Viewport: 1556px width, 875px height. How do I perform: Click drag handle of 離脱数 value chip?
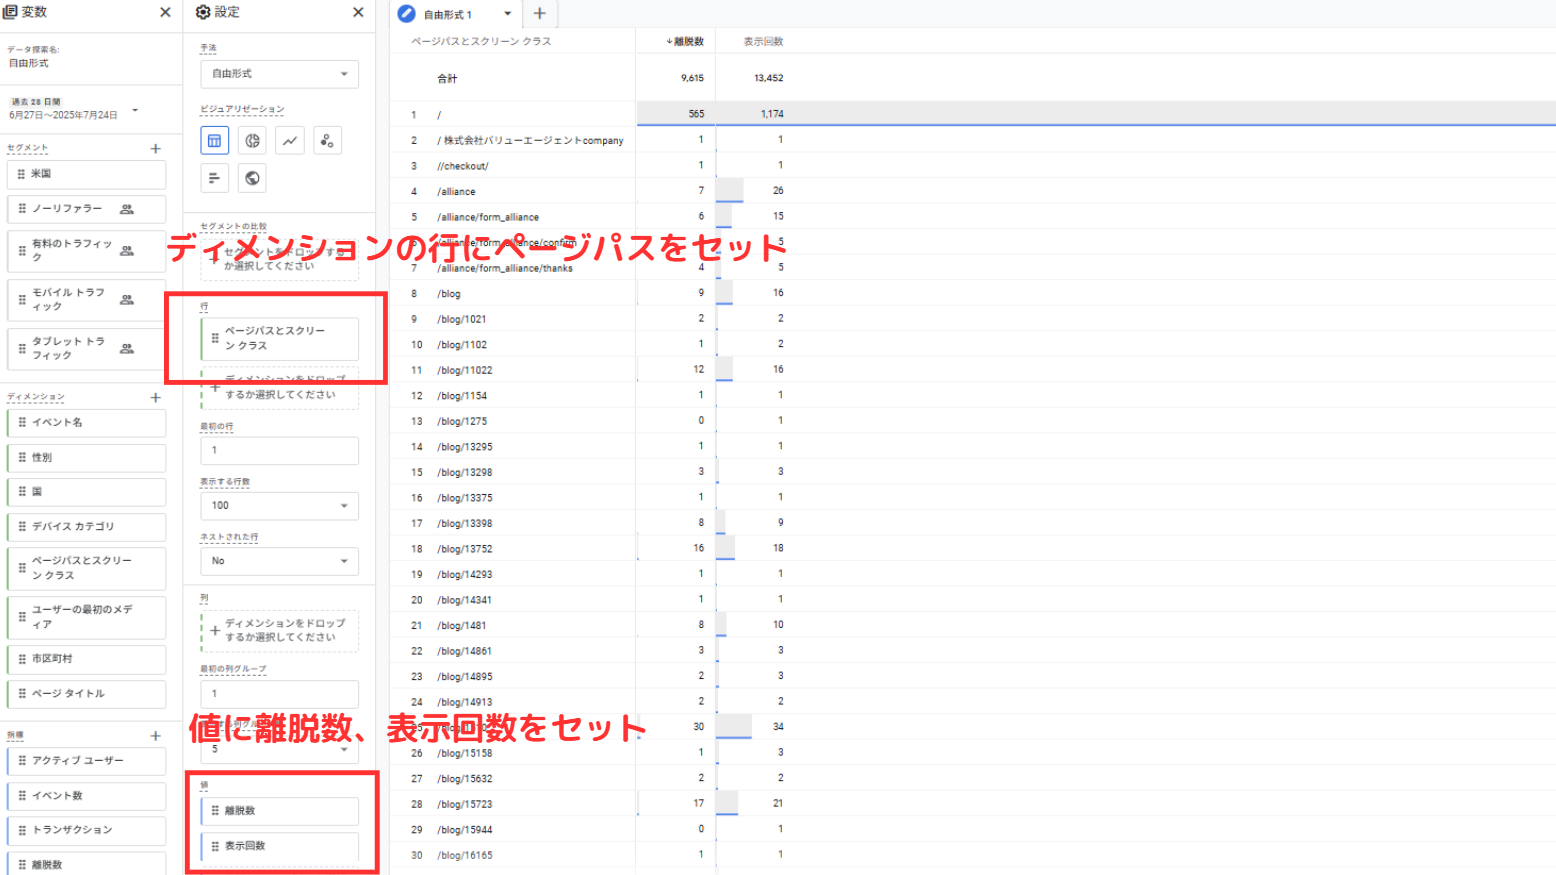(215, 810)
